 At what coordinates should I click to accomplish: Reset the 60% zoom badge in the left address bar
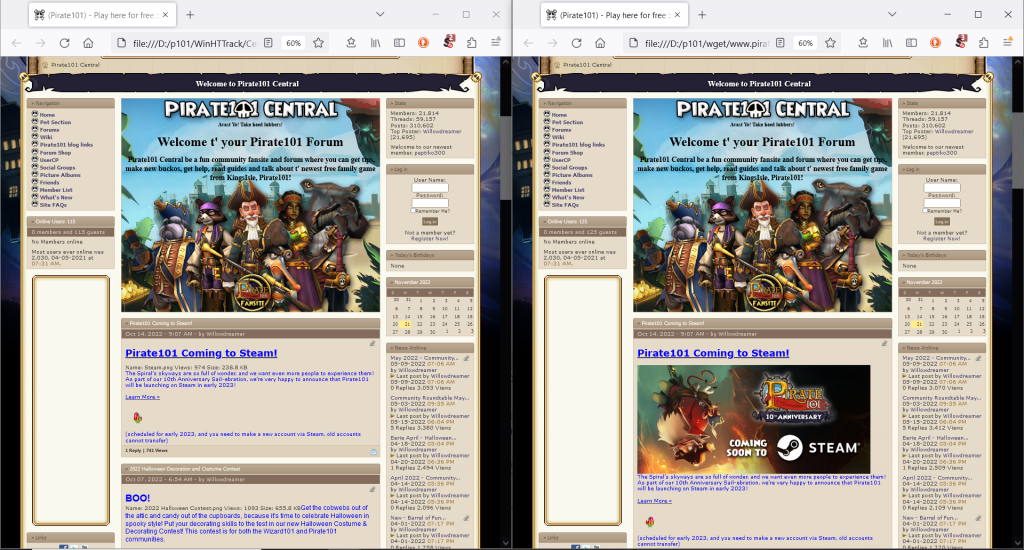[293, 43]
